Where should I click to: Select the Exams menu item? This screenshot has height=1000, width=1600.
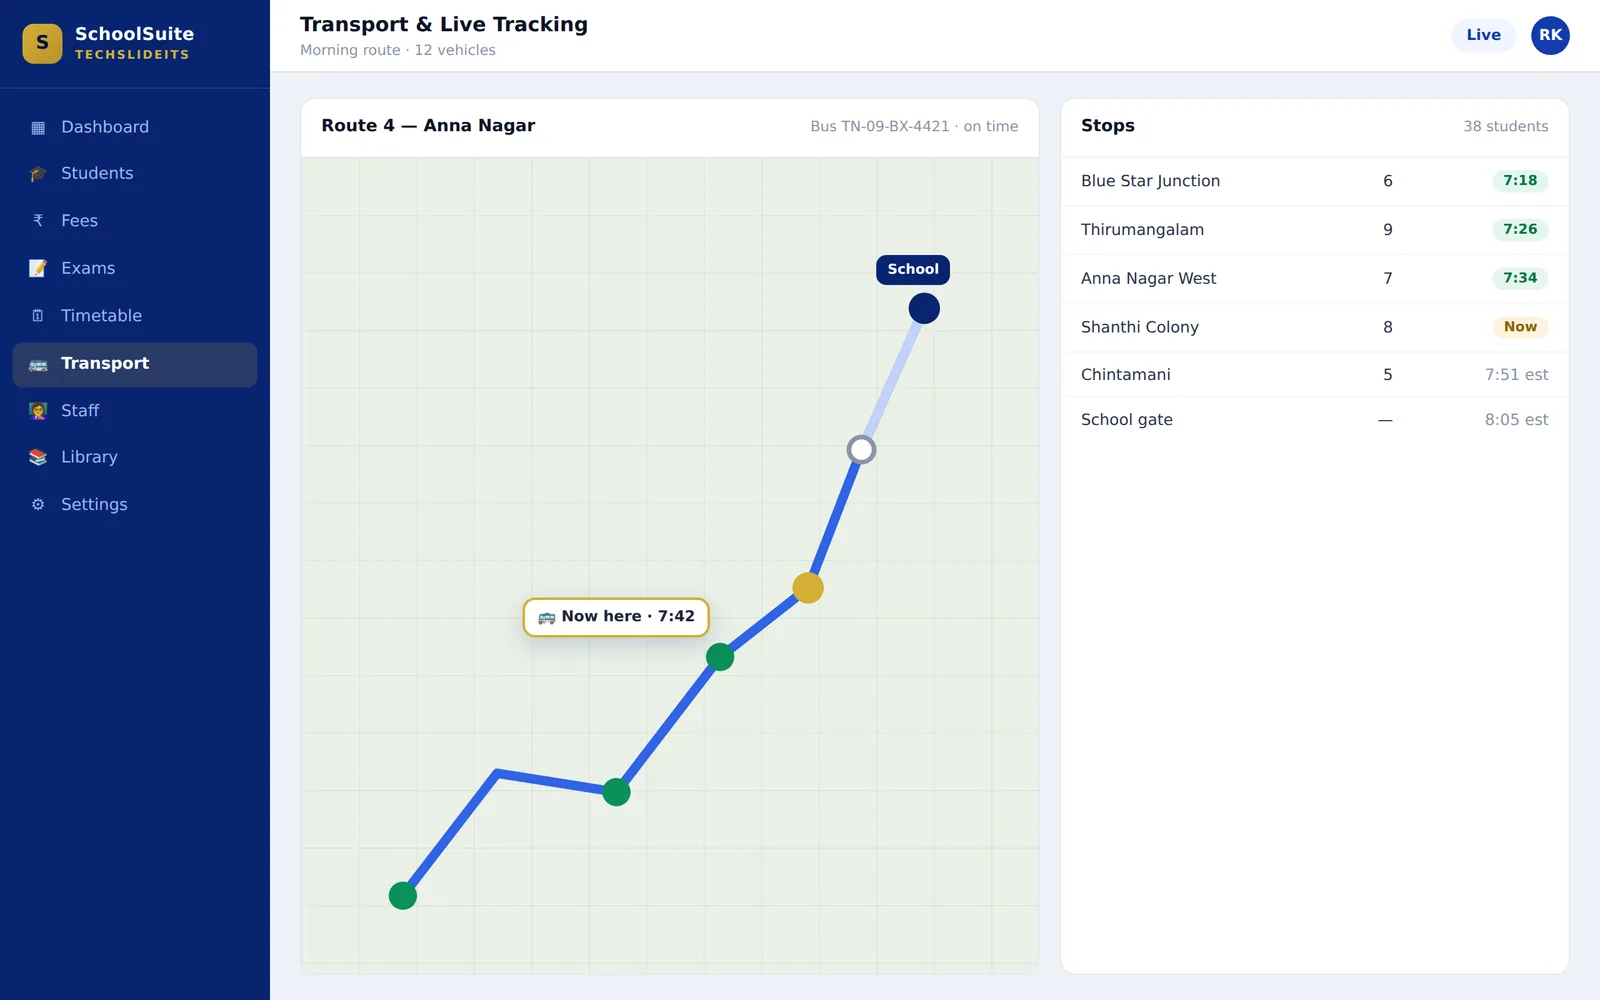[135, 268]
